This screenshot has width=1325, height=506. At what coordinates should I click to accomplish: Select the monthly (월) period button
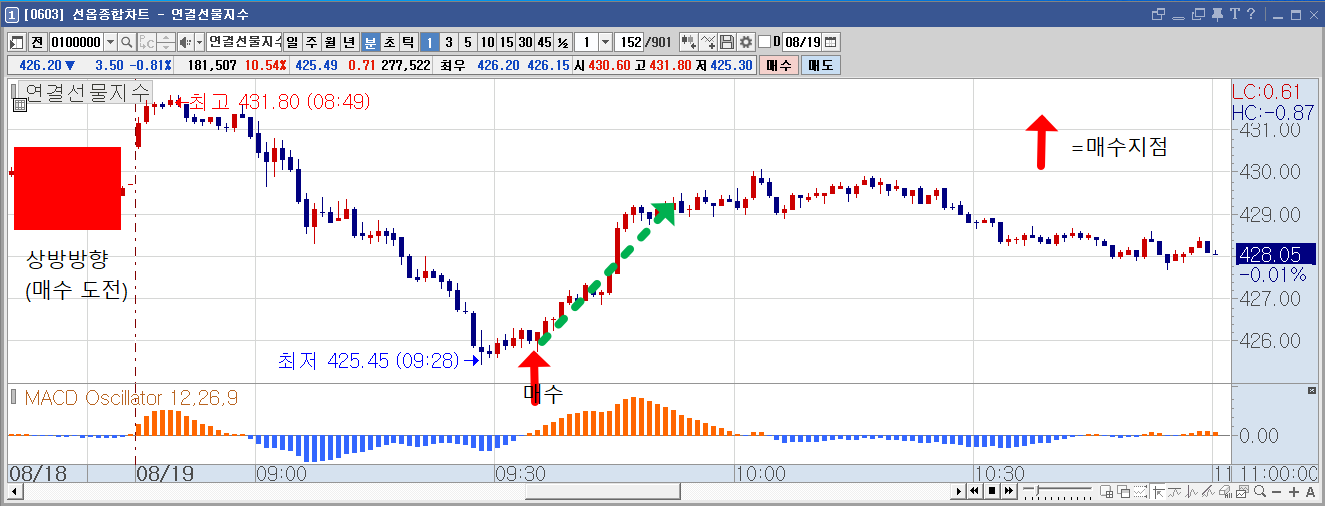[330, 42]
